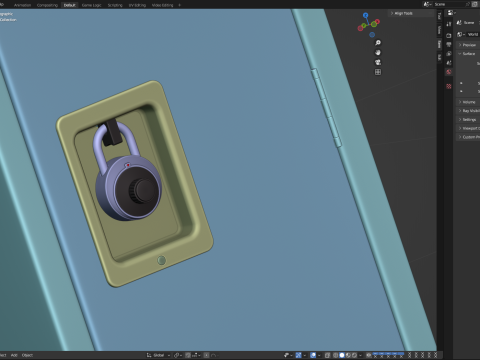Open the Tool properties tab

[x=449, y=24]
